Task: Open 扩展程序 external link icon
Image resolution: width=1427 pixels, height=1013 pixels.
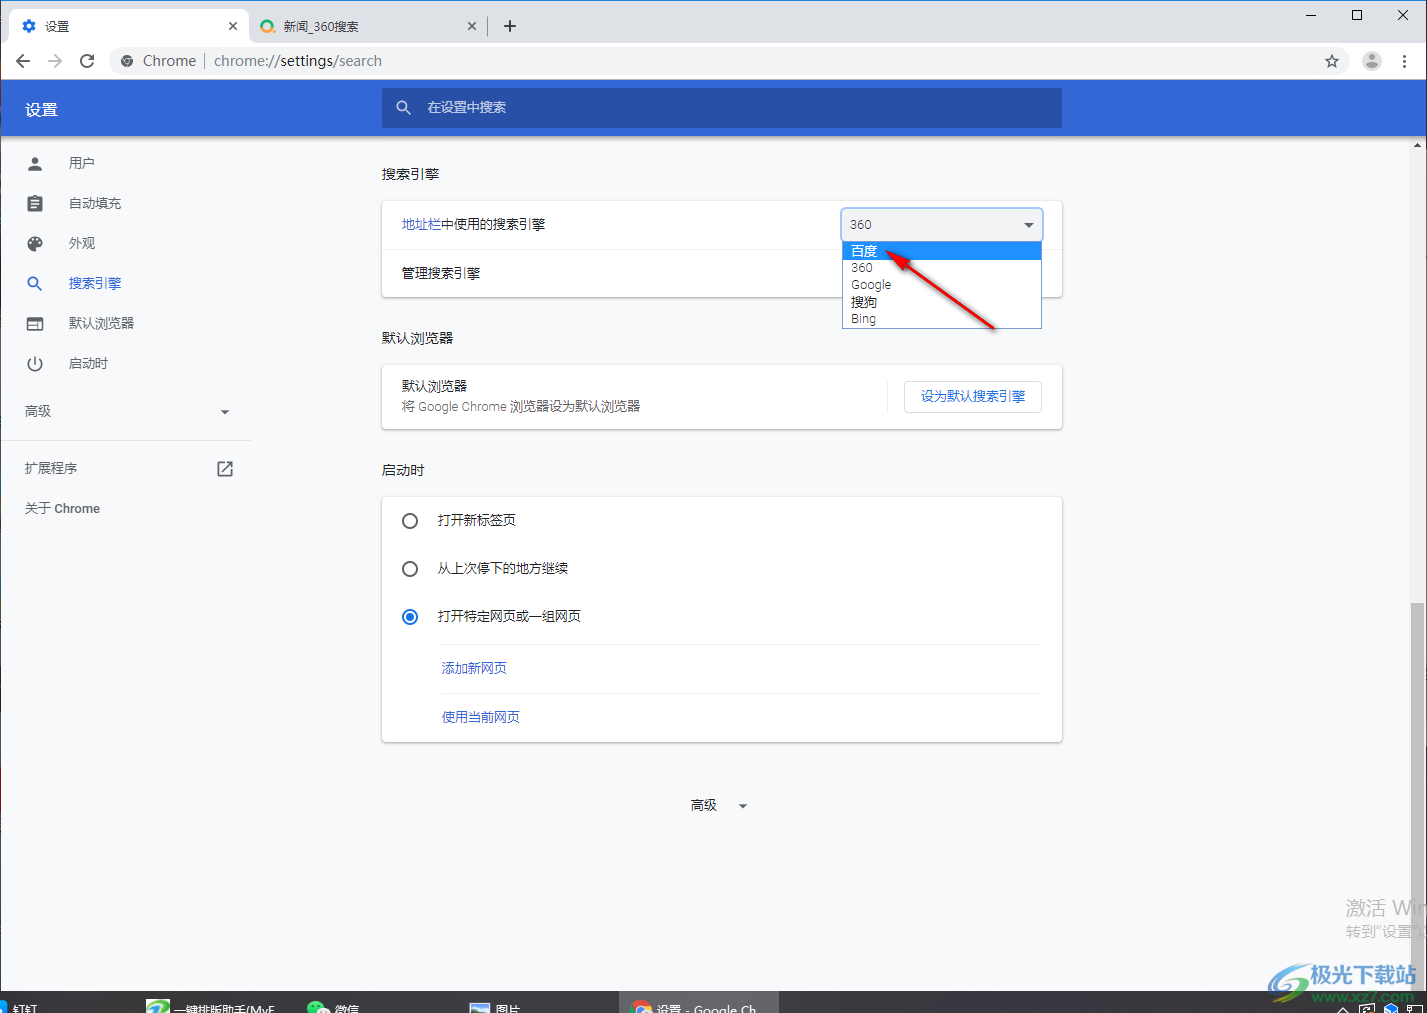Action: 225,468
